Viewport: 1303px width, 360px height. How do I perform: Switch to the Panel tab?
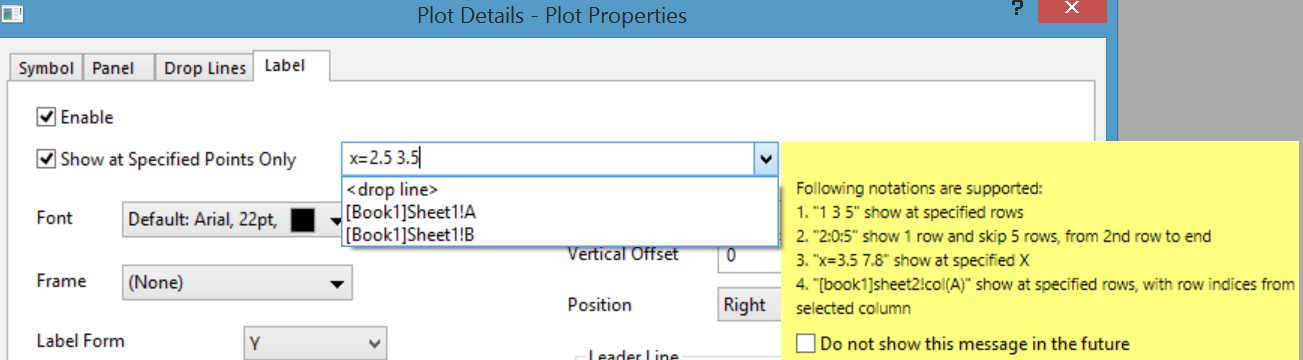click(x=119, y=68)
